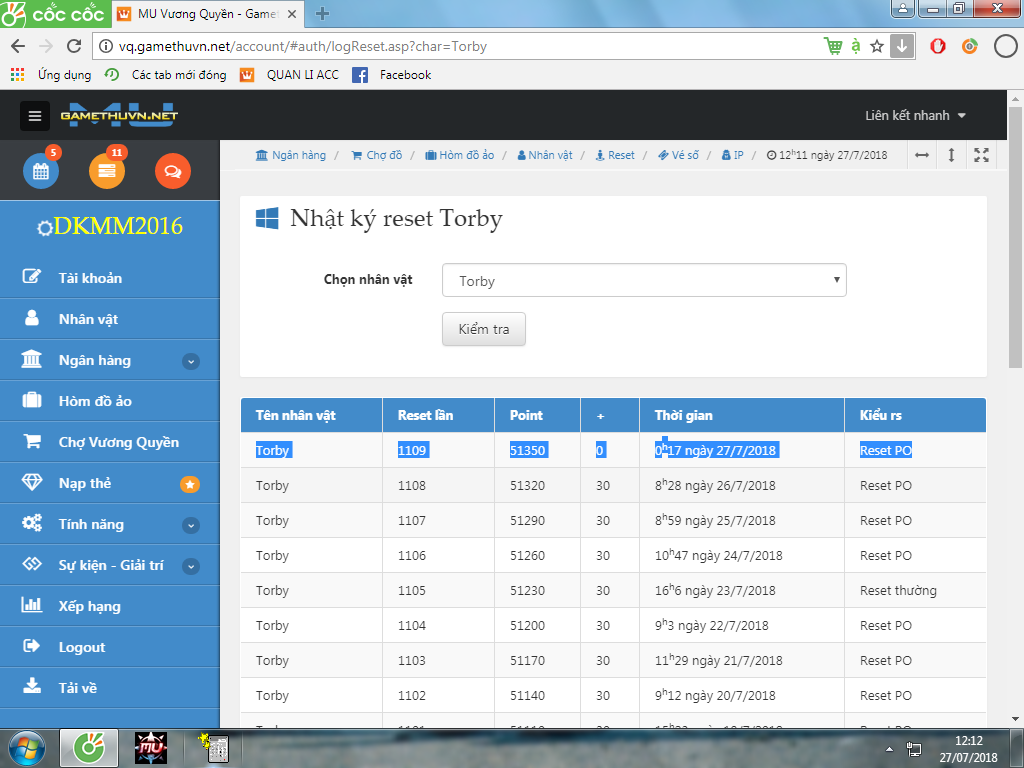Viewport: 1024px width, 768px height.
Task: Click the fullscreen expand icon
Action: (x=981, y=155)
